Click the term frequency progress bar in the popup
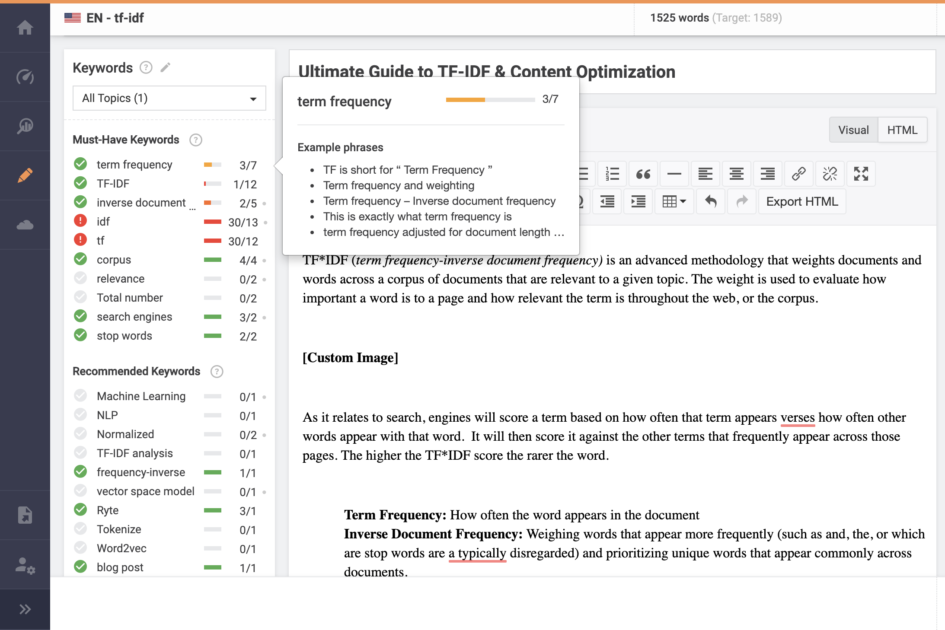Image resolution: width=945 pixels, height=630 pixels. (488, 101)
